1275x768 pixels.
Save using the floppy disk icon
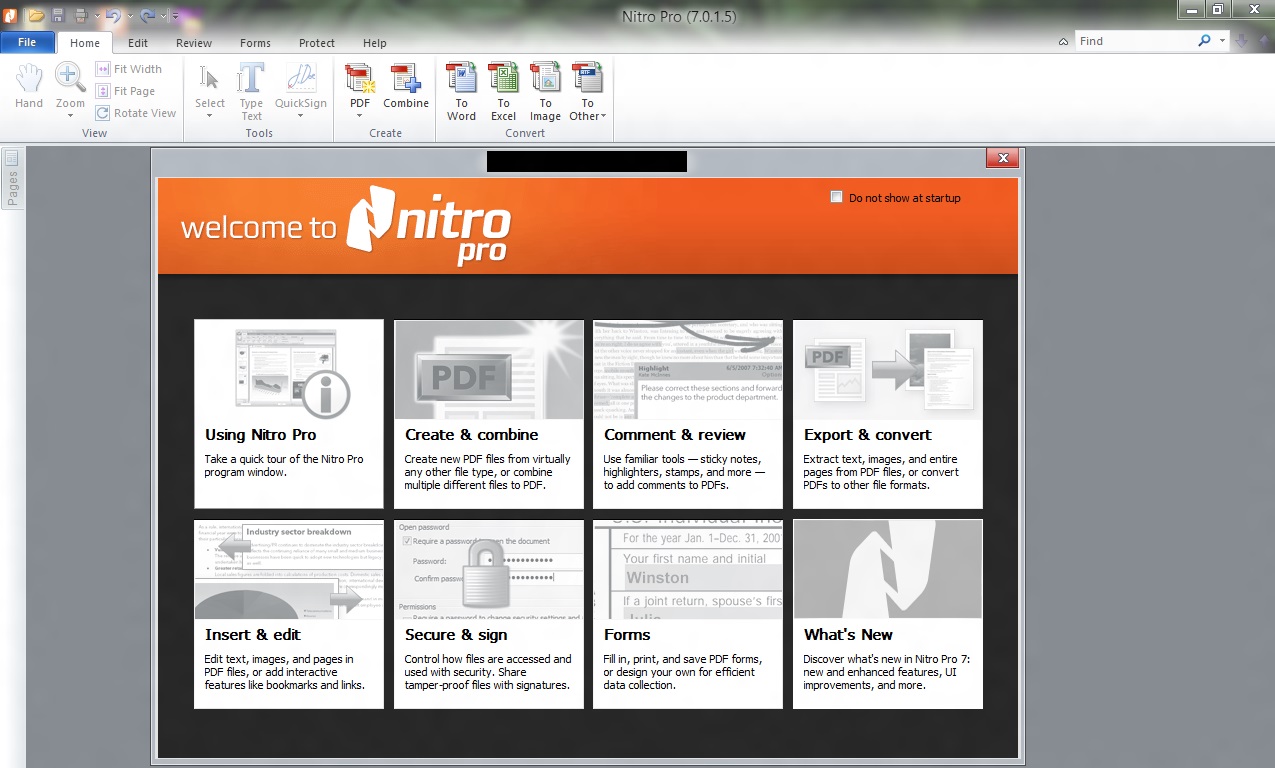pyautogui.click(x=58, y=16)
